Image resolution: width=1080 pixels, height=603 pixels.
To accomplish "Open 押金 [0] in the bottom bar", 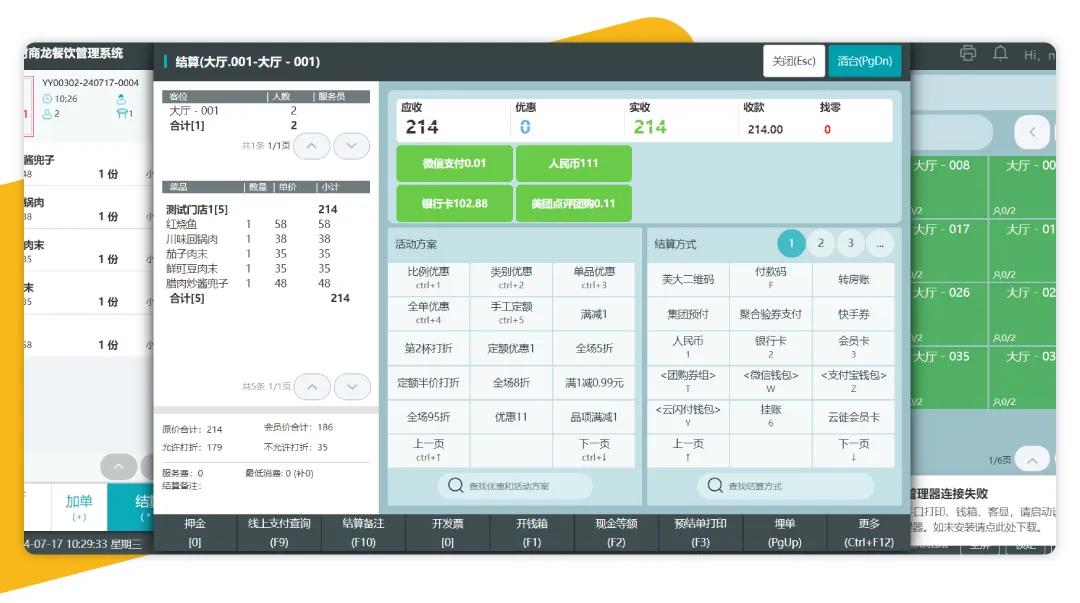I will pyautogui.click(x=195, y=533).
